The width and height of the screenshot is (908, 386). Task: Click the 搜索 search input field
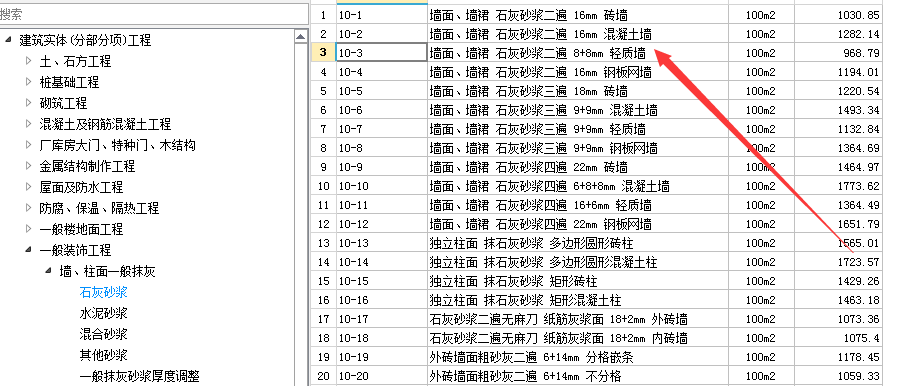[154, 14]
